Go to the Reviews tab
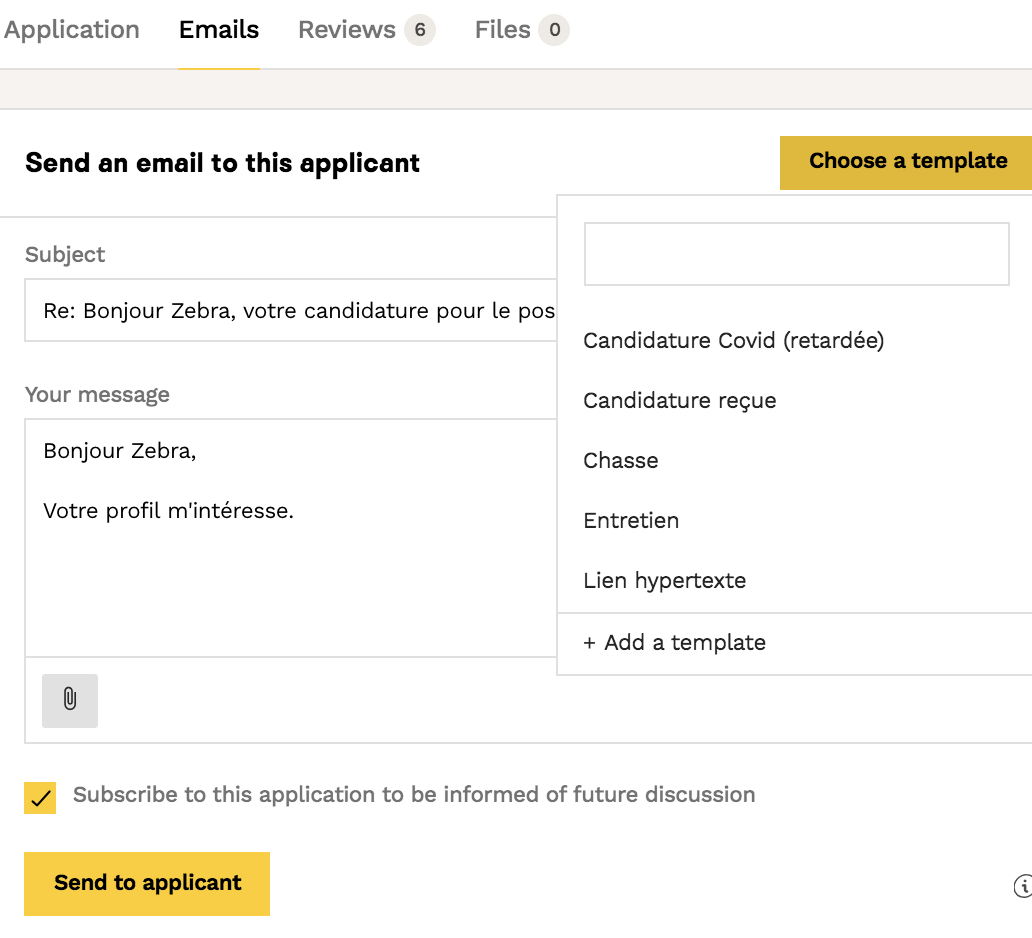This screenshot has height=938, width=1032. click(x=347, y=30)
